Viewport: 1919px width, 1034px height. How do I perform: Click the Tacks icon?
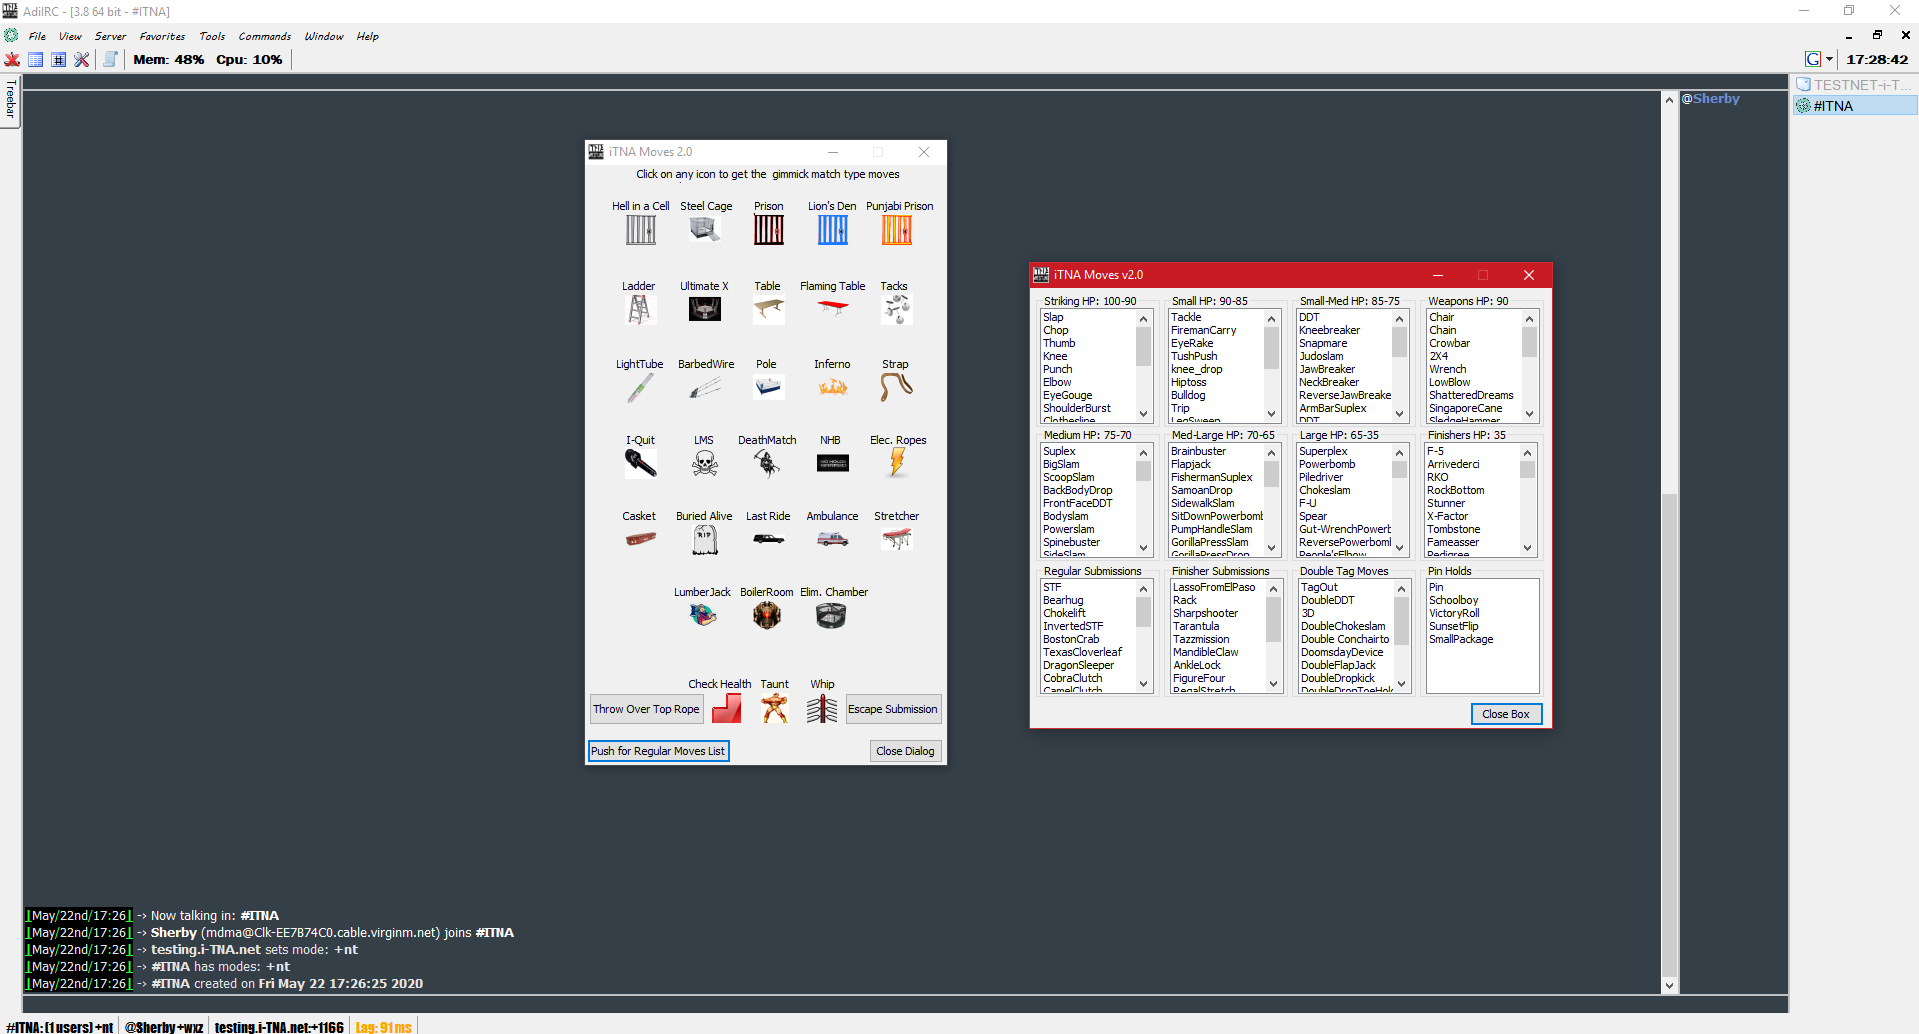pyautogui.click(x=897, y=309)
